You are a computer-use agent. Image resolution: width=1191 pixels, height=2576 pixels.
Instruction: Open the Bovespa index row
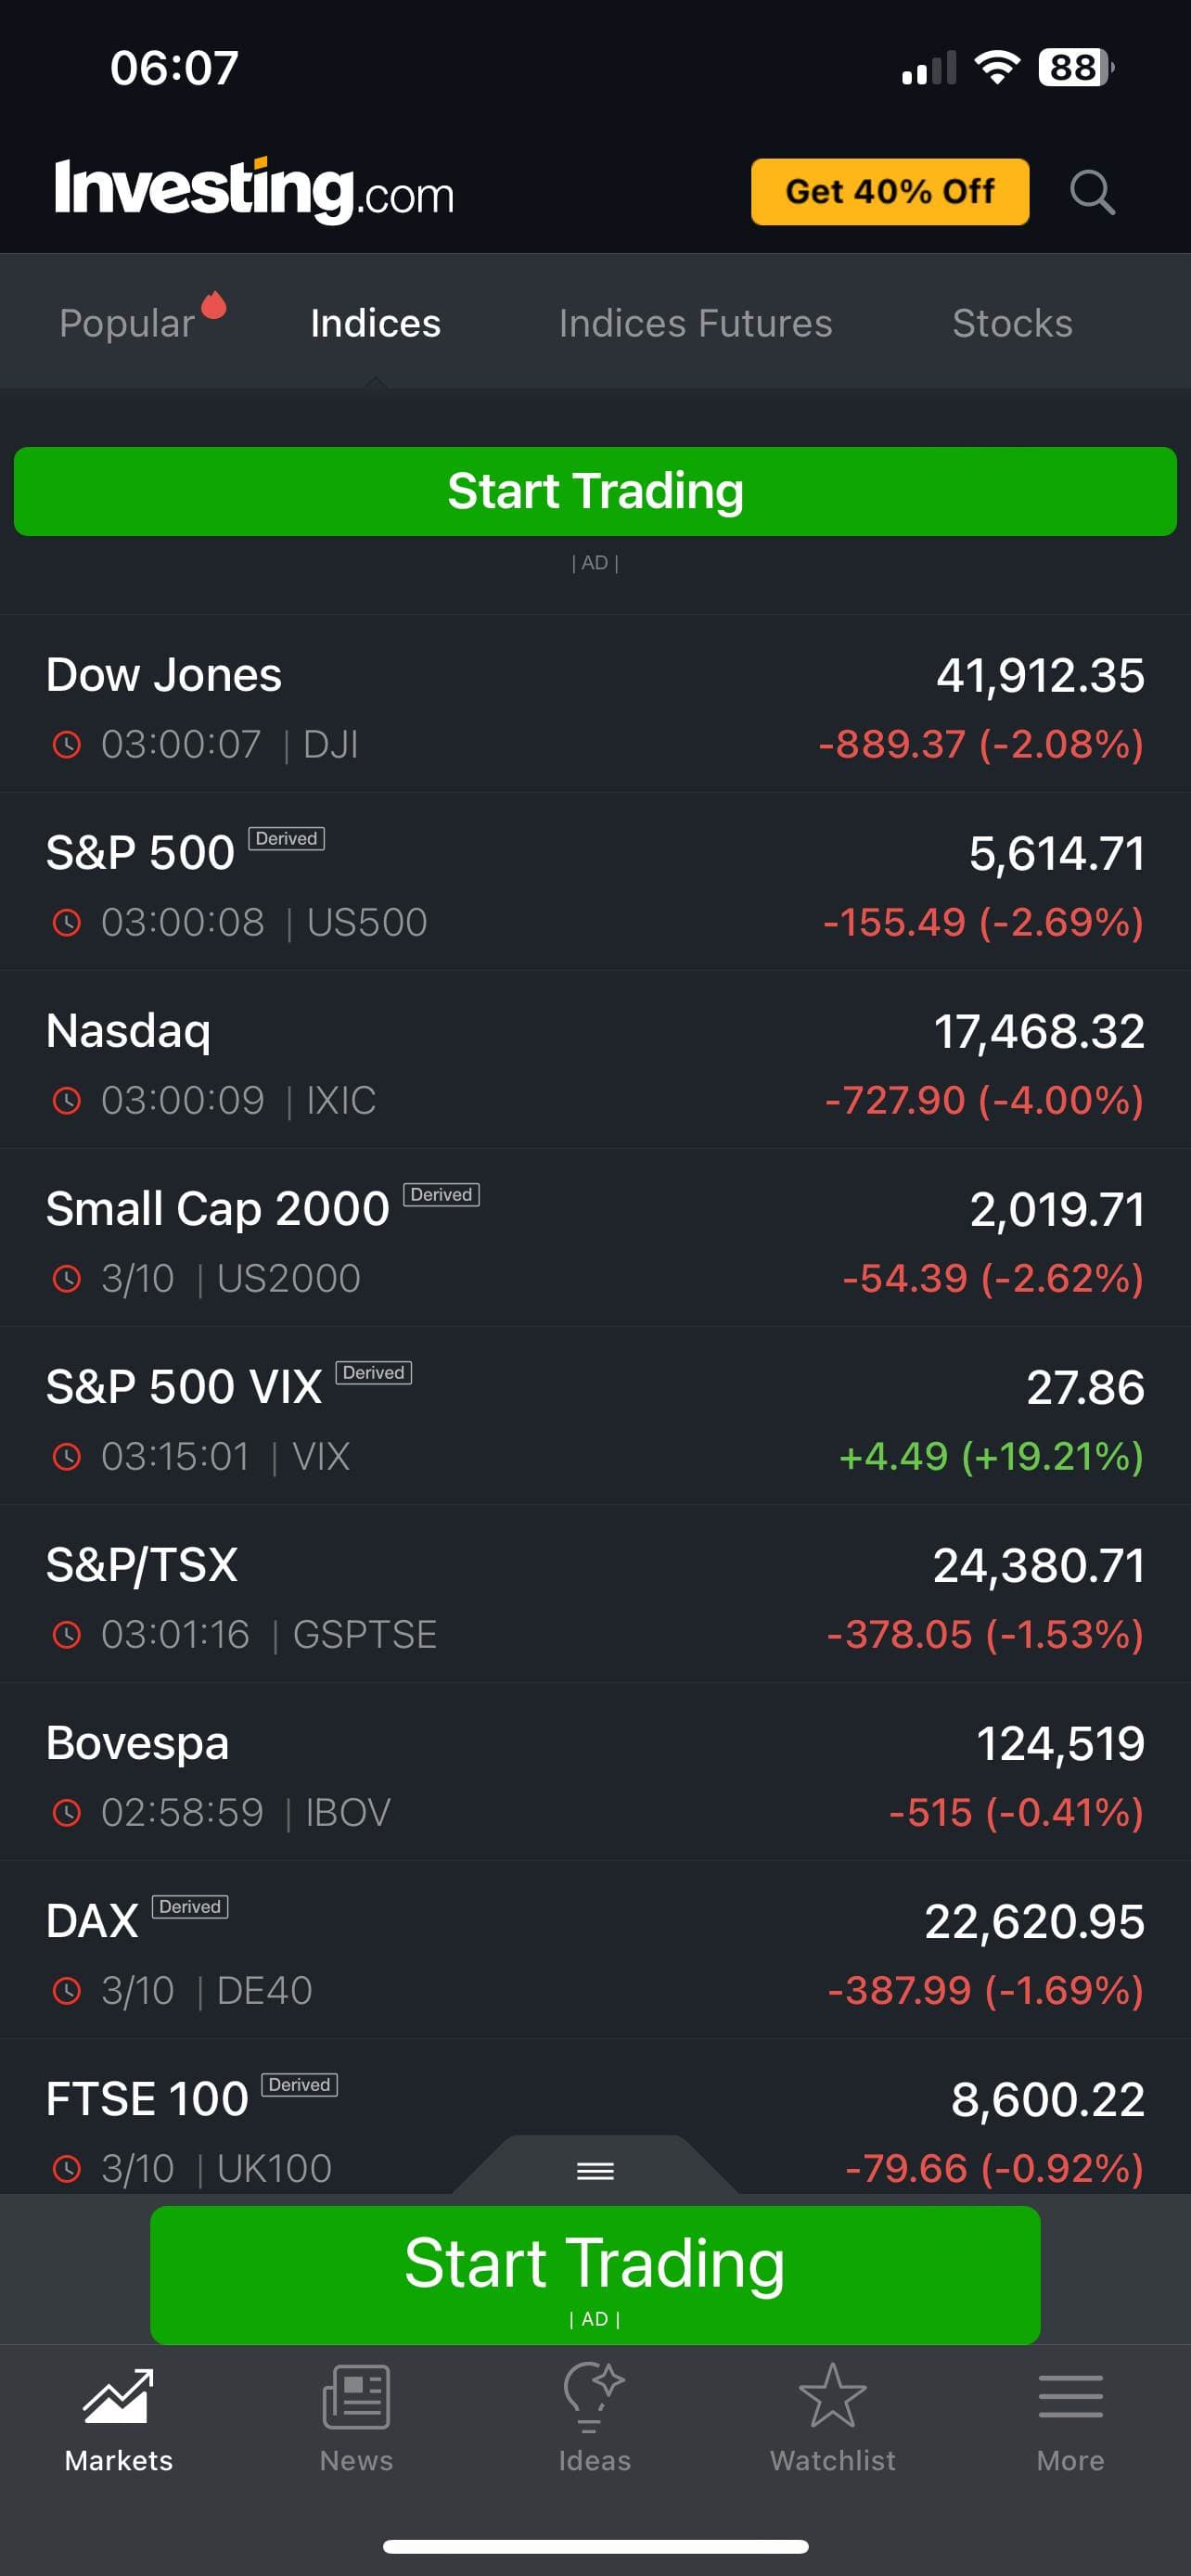tap(595, 1775)
